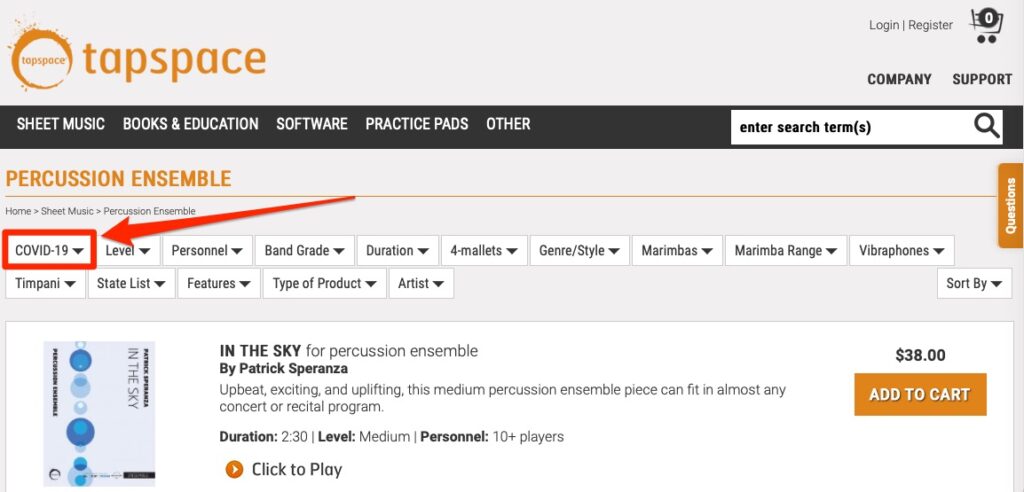Expand the Marimba Range filter
Image resolution: width=1024 pixels, height=492 pixels.
pos(786,250)
